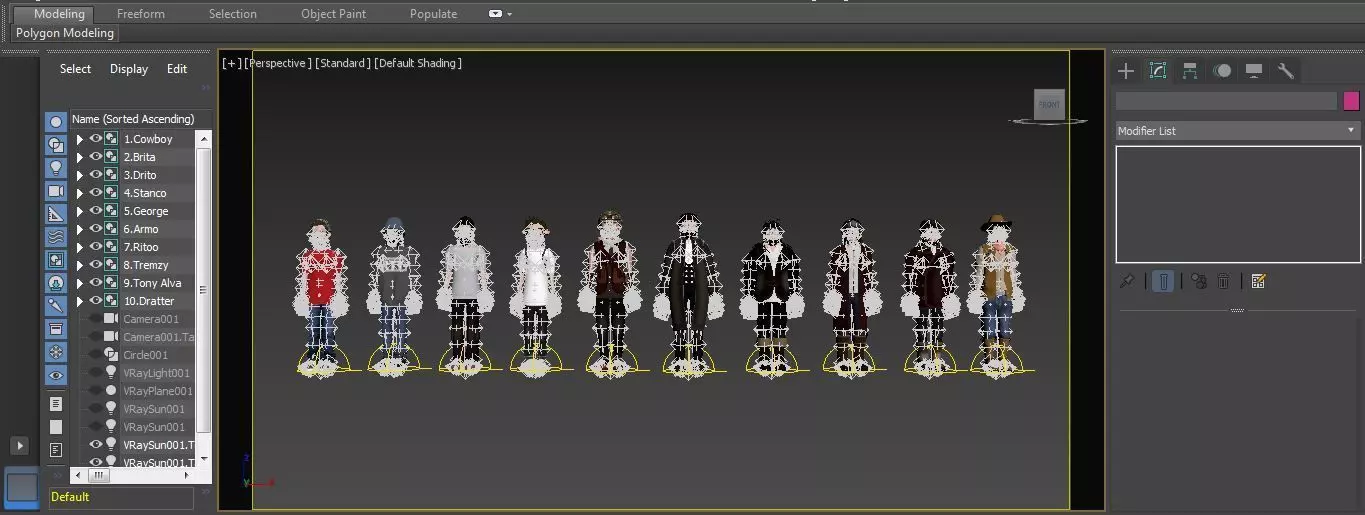Open the Populate ribbon tab
This screenshot has width=1365, height=515.
click(434, 14)
